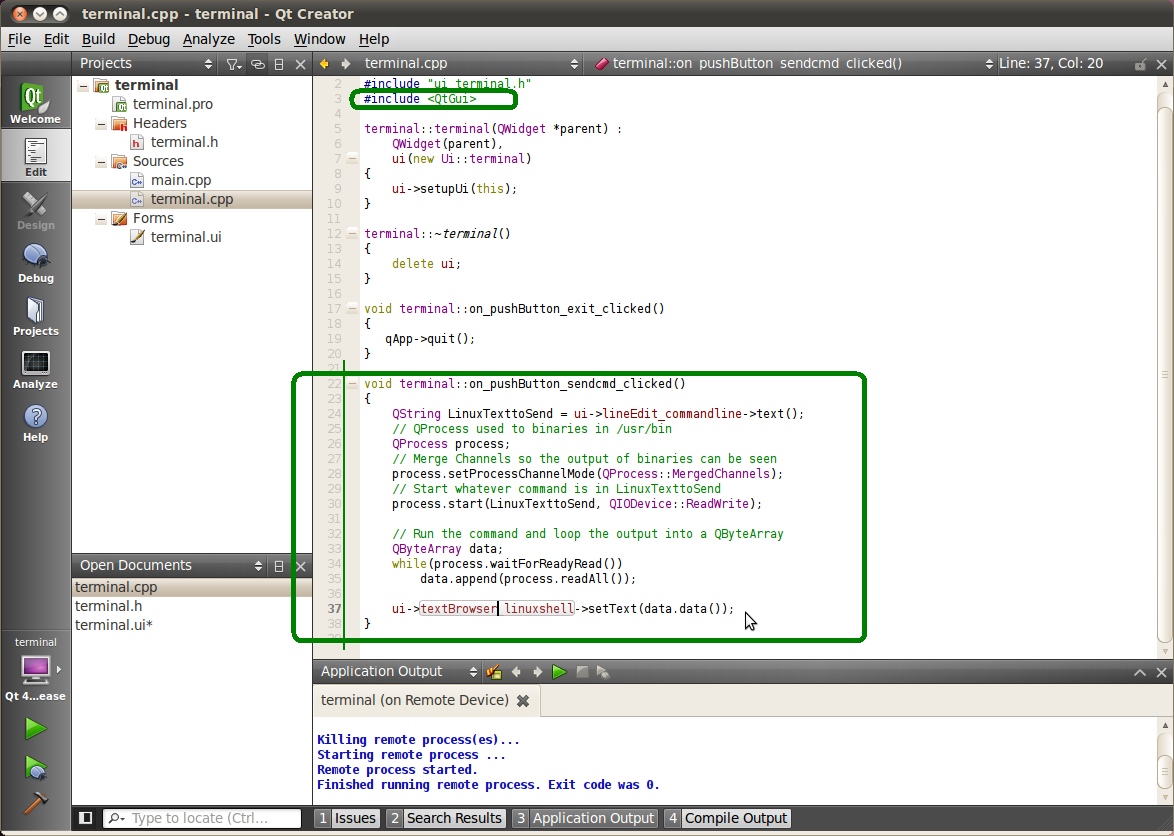Go to previous item in Application Output
Image resolution: width=1174 pixels, height=836 pixels.
point(516,672)
